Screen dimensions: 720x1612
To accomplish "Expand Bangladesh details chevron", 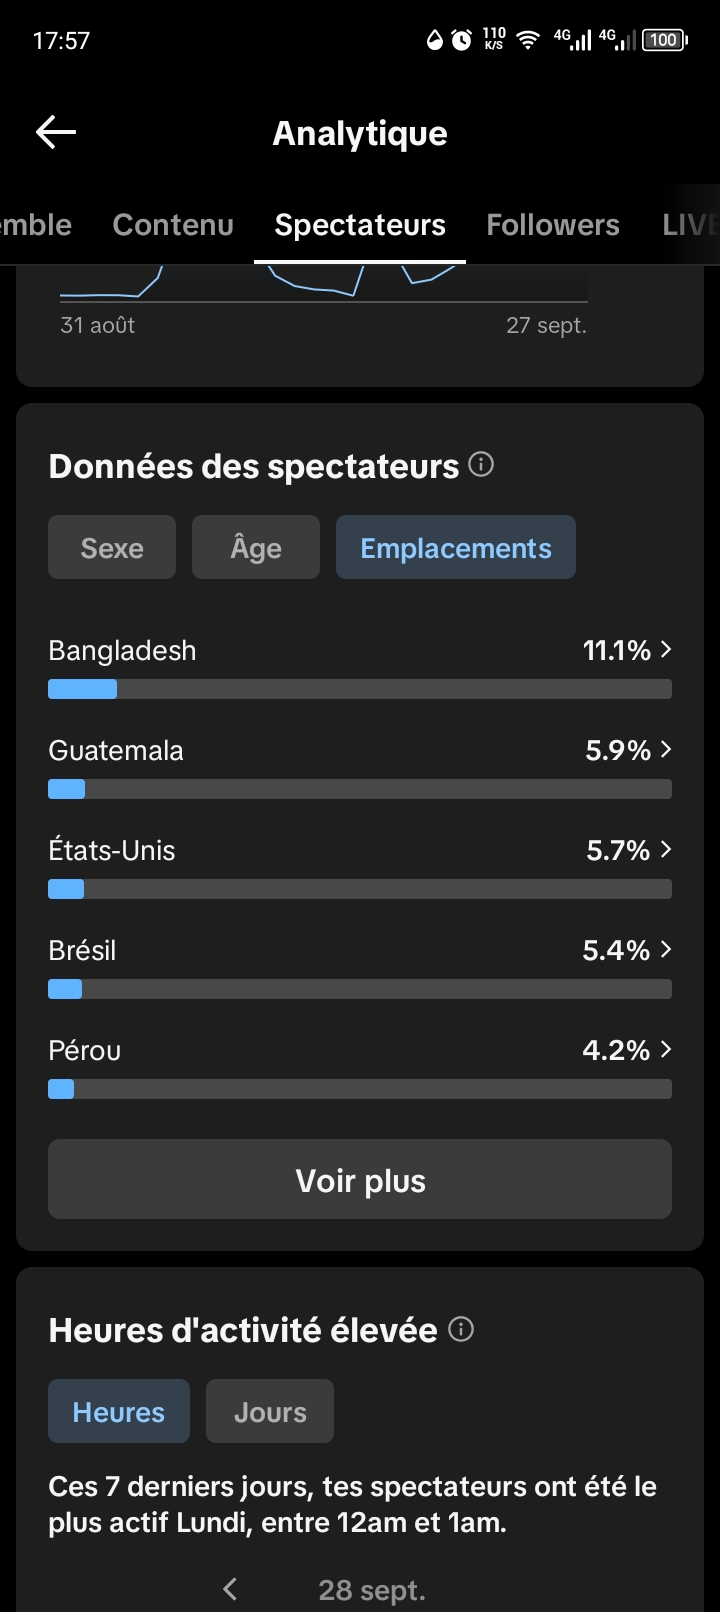I will (666, 650).
